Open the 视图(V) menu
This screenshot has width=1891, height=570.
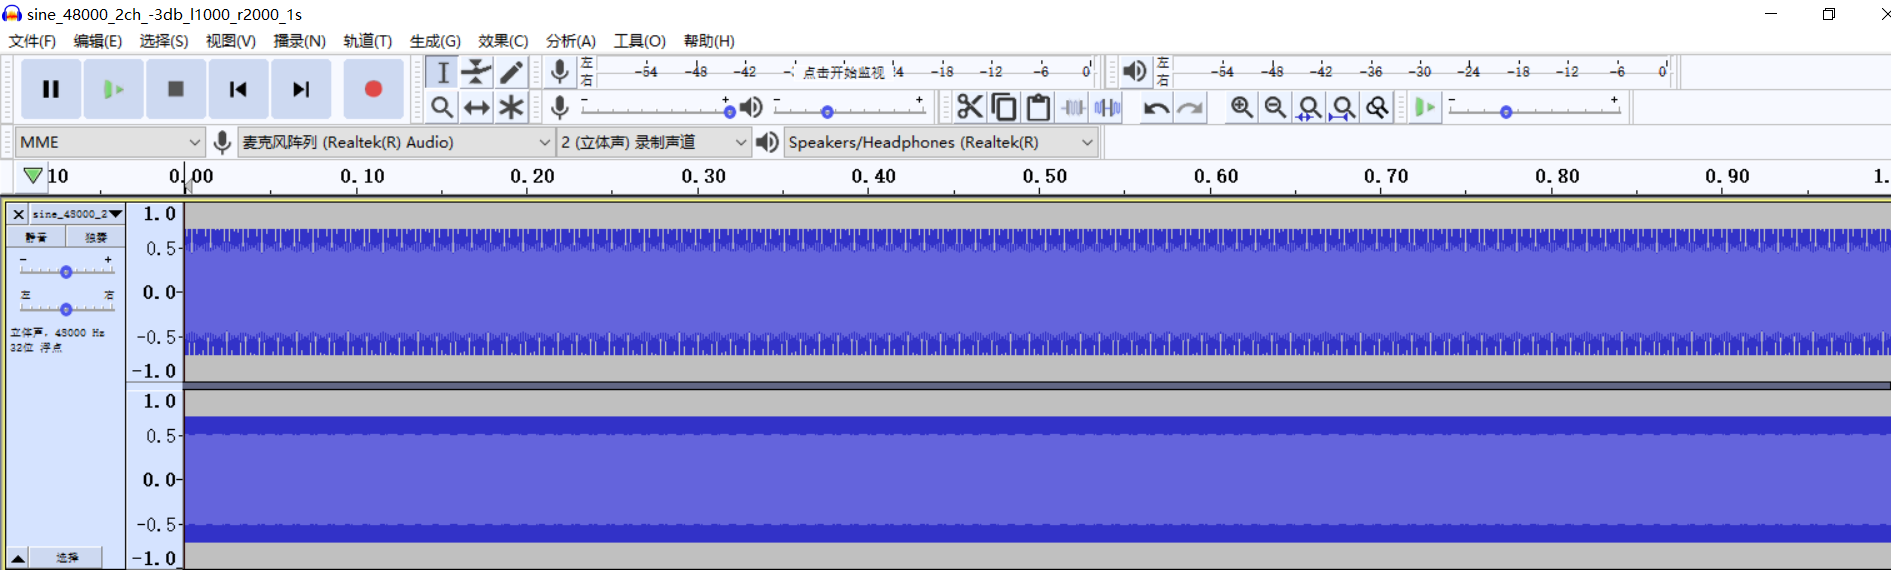pyautogui.click(x=230, y=41)
